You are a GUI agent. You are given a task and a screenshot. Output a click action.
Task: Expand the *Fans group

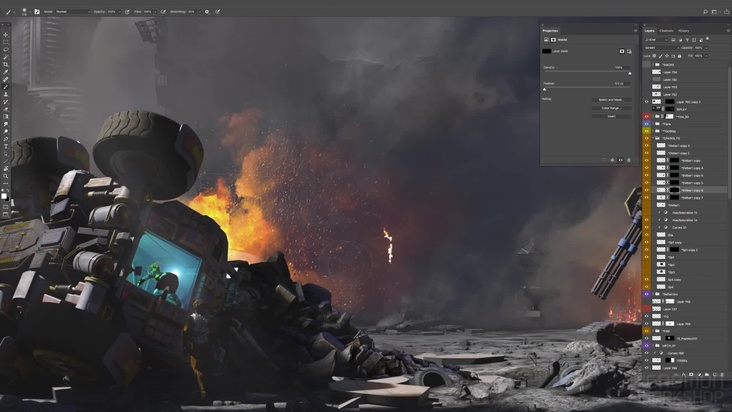tap(653, 124)
